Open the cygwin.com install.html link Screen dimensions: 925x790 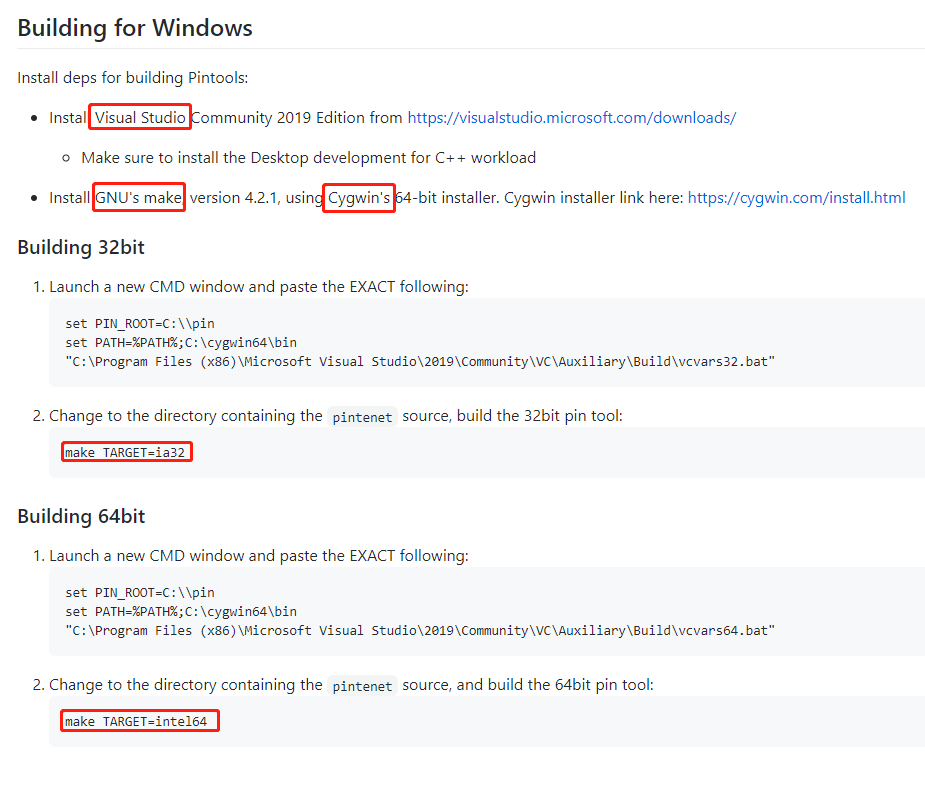point(796,198)
